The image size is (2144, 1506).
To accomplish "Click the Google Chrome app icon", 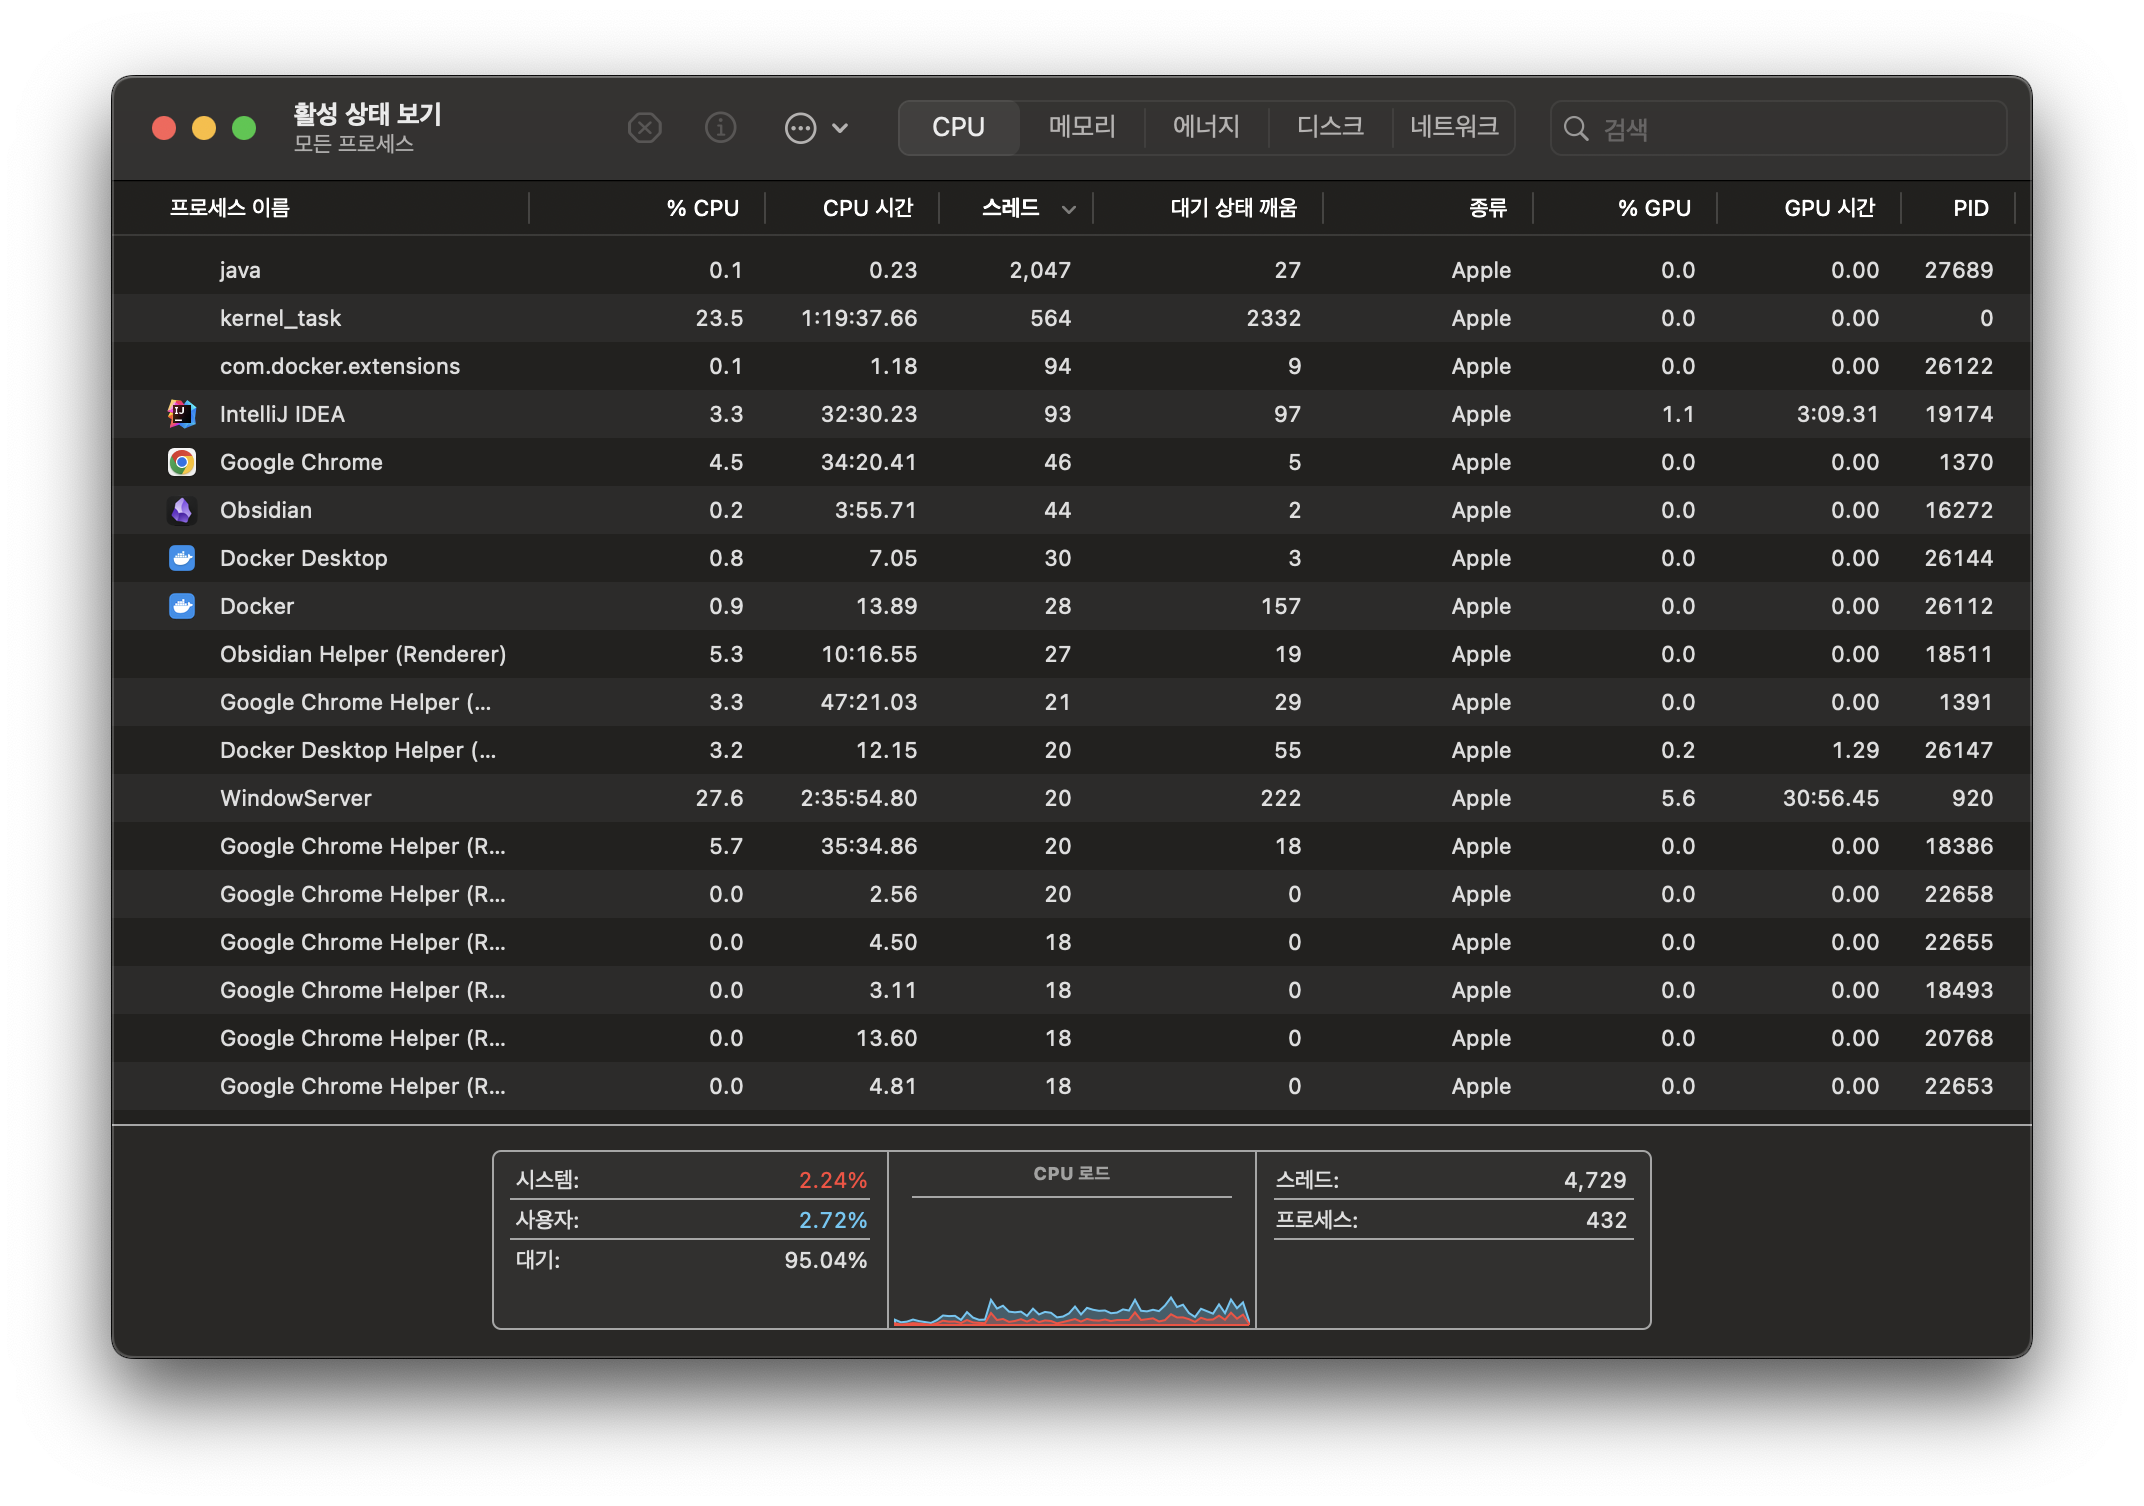I will point(181,462).
